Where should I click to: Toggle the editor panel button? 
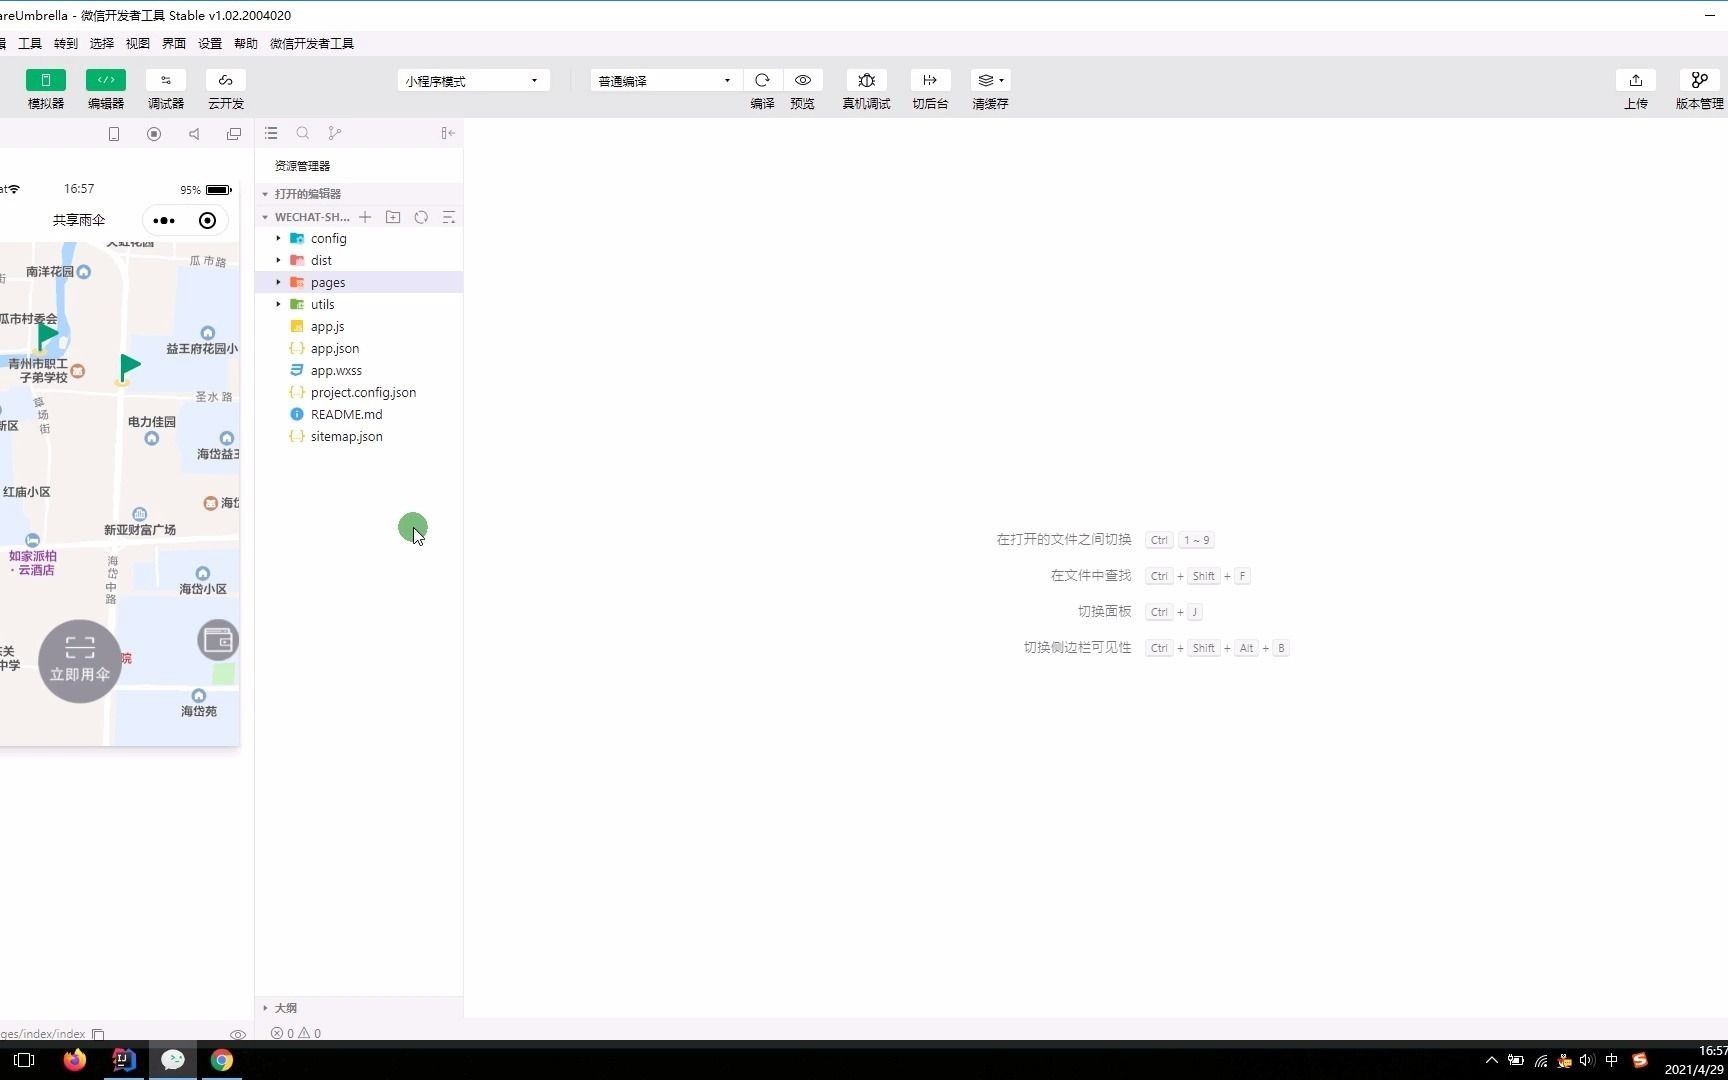[106, 80]
